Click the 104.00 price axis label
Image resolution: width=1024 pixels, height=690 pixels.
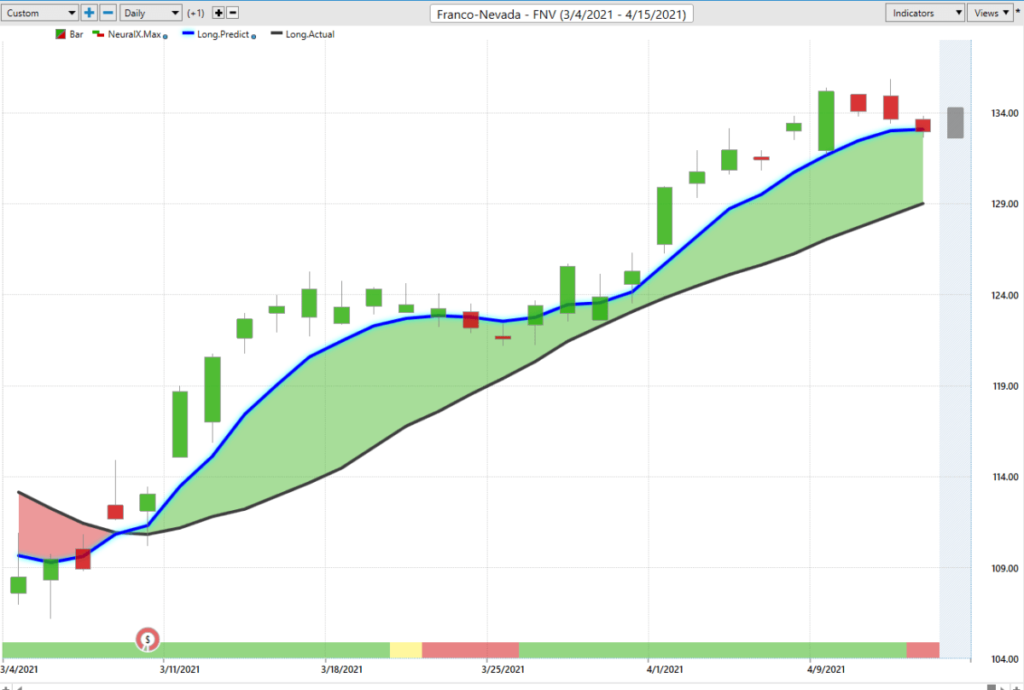1004,659
